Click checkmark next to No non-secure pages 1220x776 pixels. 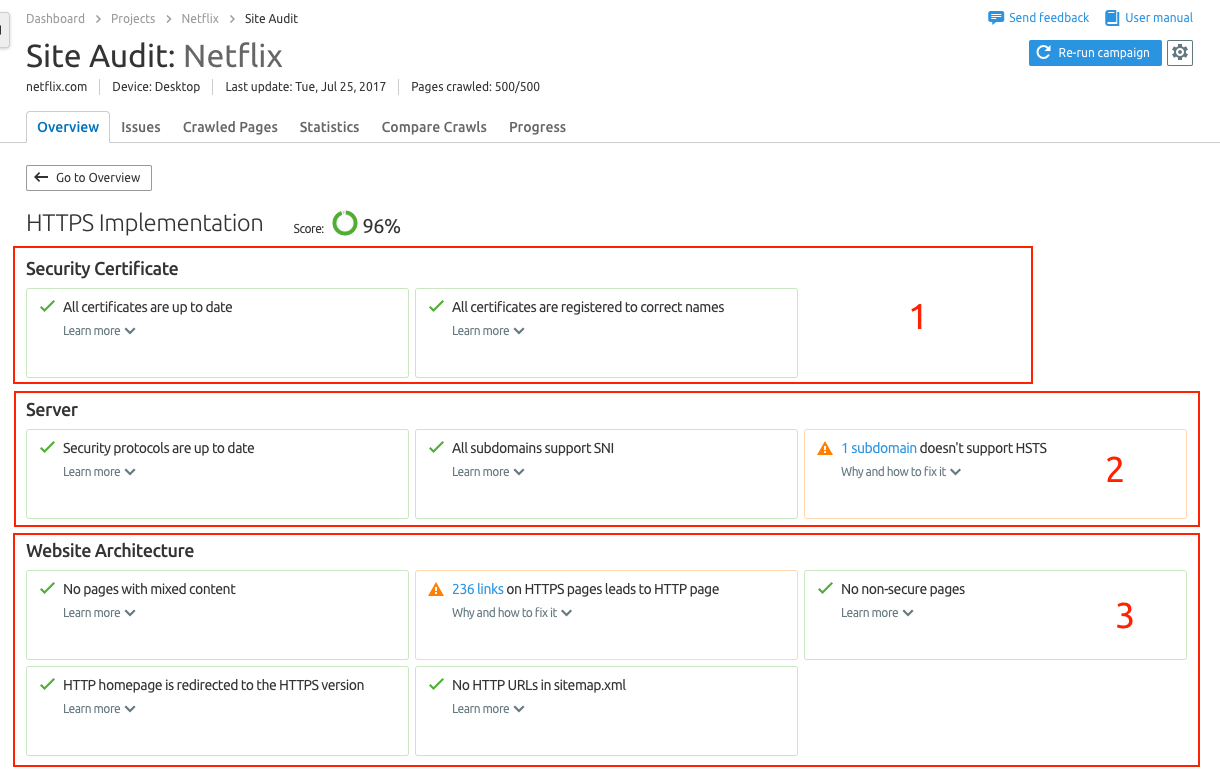824,589
